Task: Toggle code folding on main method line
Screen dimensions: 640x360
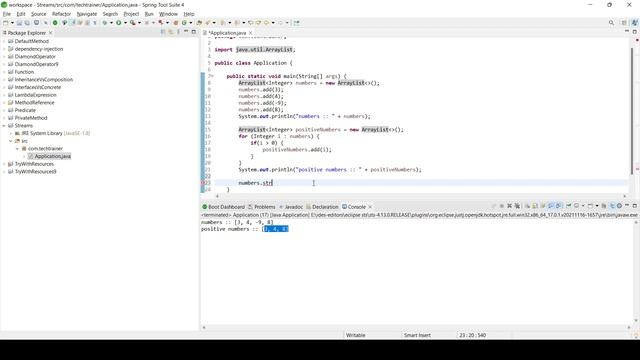Action: (x=212, y=76)
